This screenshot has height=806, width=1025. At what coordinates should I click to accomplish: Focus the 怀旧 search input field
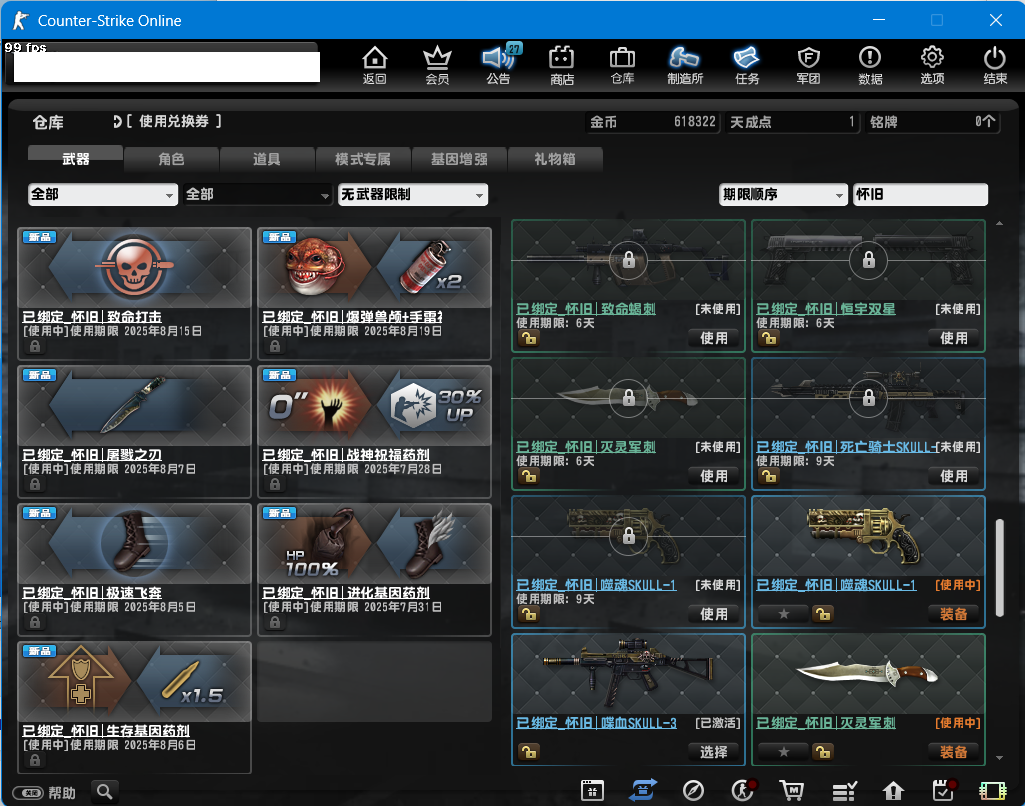coord(920,195)
